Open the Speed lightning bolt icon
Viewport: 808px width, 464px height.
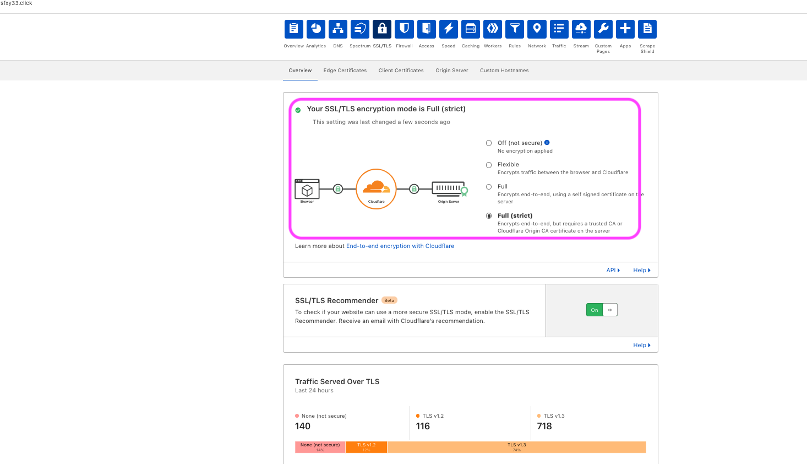pos(449,29)
